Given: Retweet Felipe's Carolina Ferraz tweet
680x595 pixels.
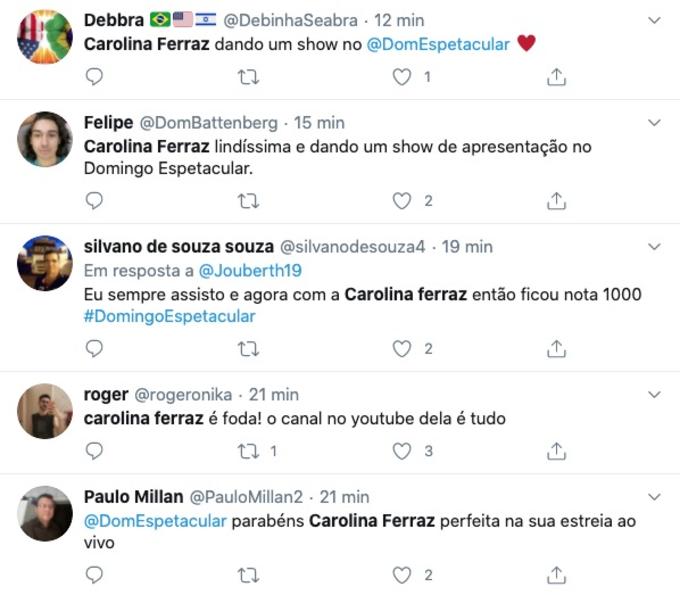Looking at the screenshot, I should pos(248,201).
